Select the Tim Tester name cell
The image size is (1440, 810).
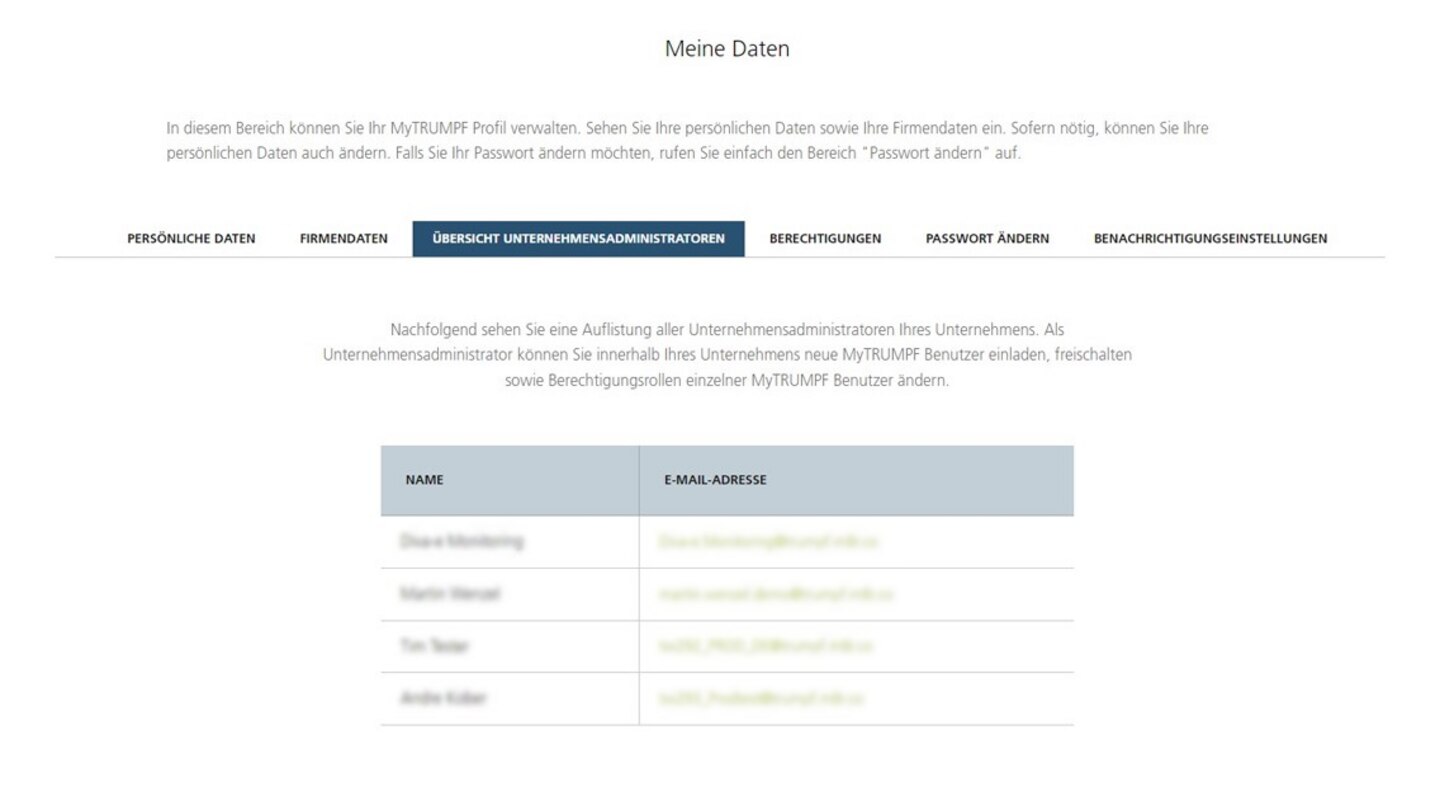[x=433, y=646]
